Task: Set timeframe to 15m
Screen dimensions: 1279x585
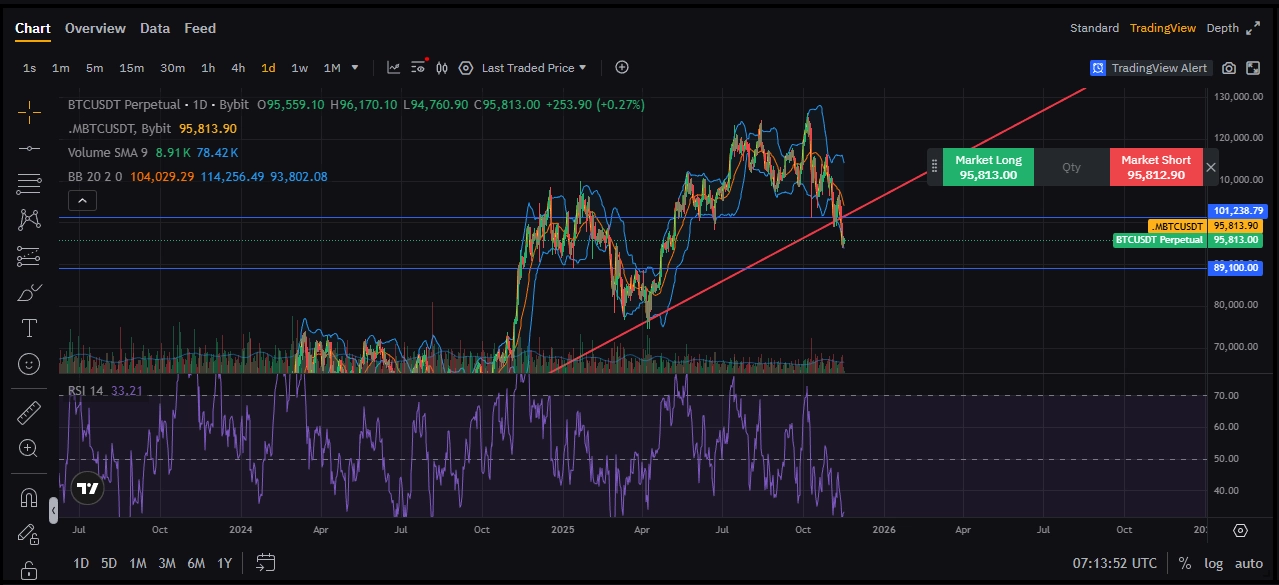Action: click(x=131, y=68)
